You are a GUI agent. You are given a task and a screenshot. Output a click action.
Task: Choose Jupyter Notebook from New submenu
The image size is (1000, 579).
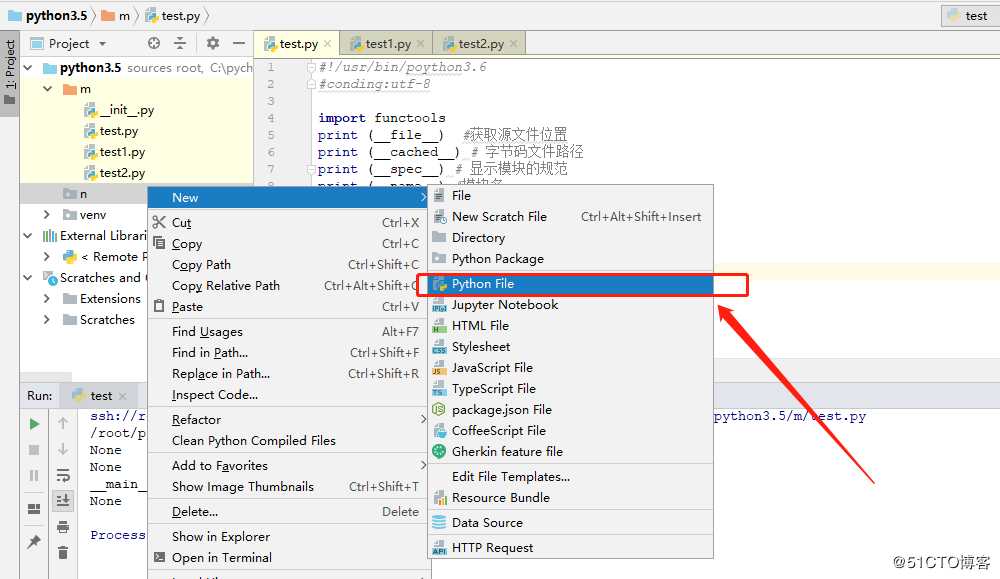[x=570, y=305]
